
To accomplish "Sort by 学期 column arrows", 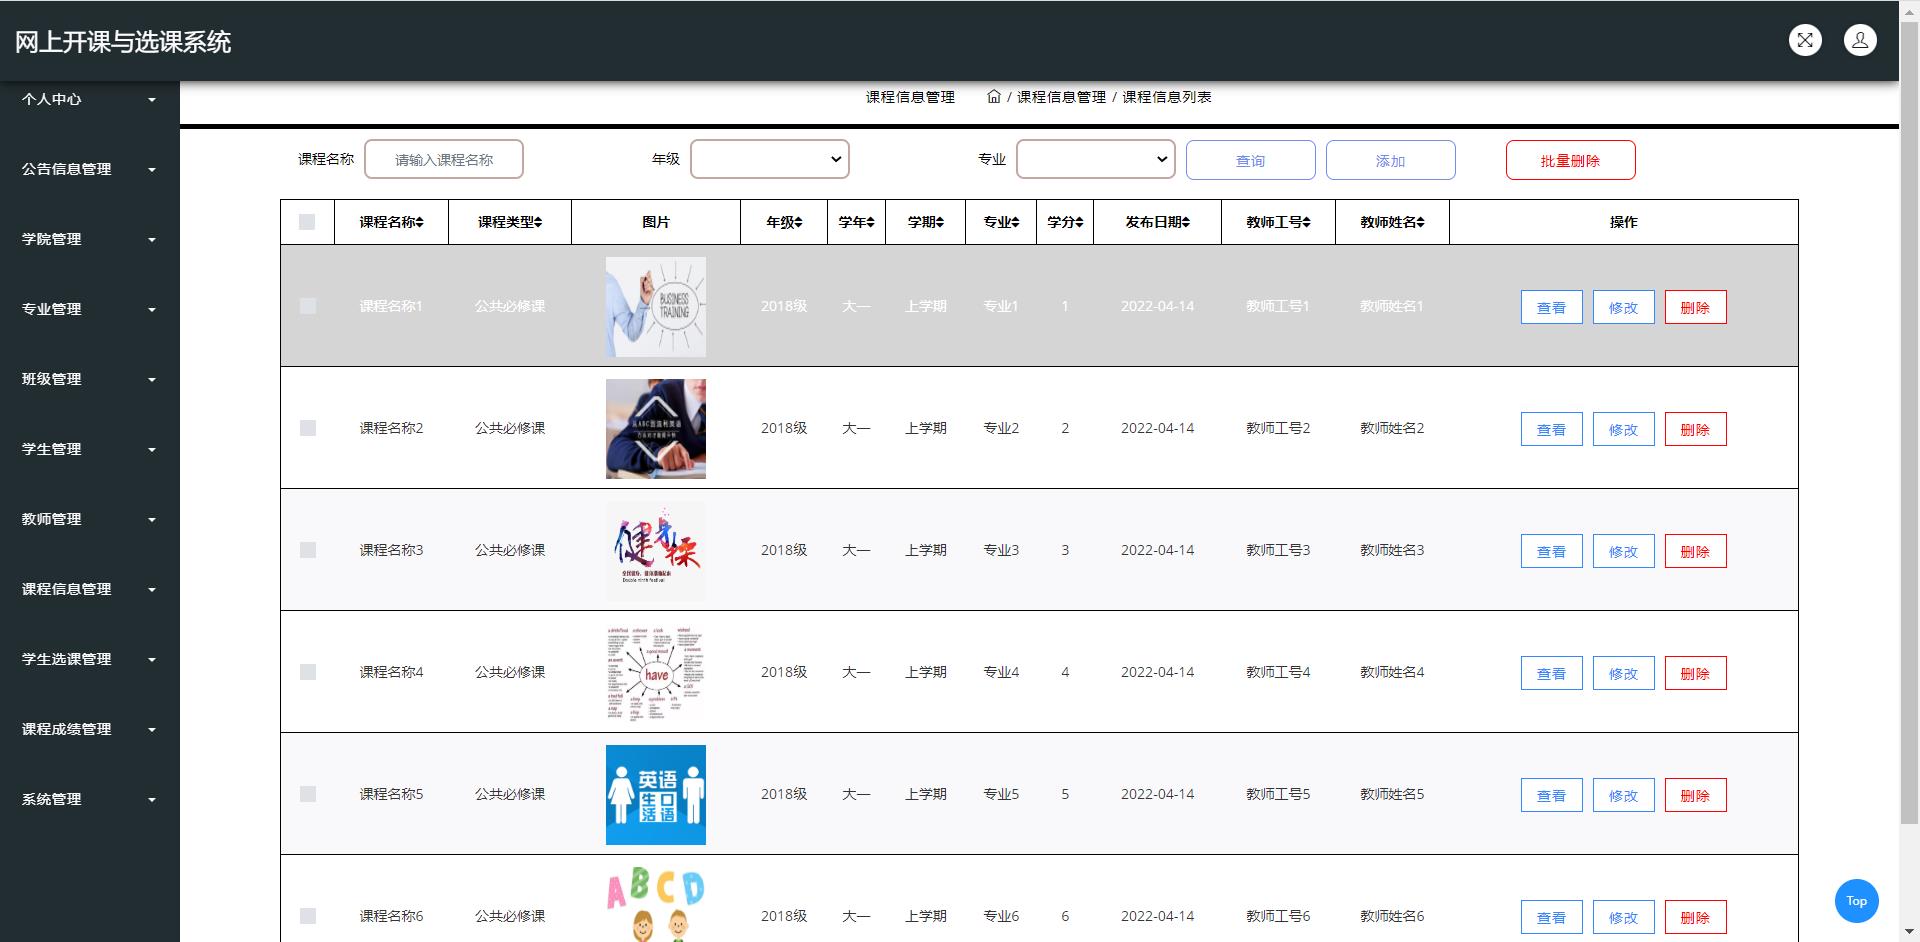I will click(940, 222).
